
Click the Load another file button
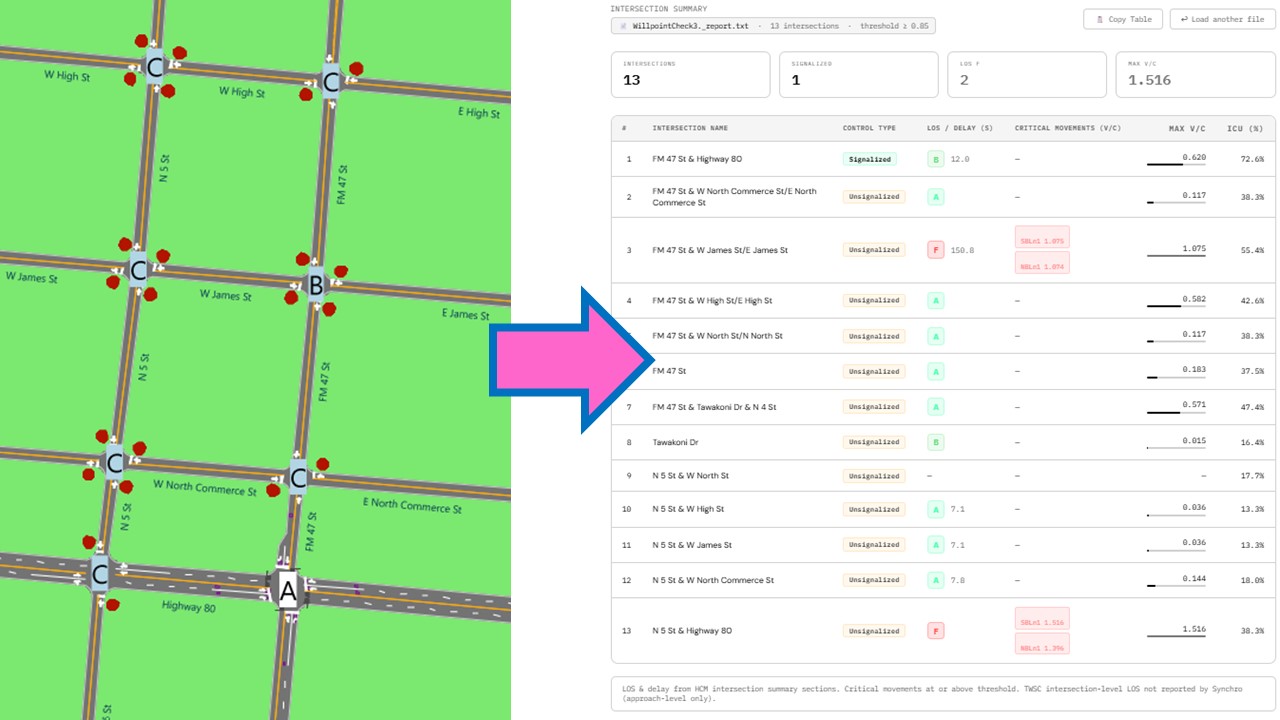pyautogui.click(x=1222, y=19)
